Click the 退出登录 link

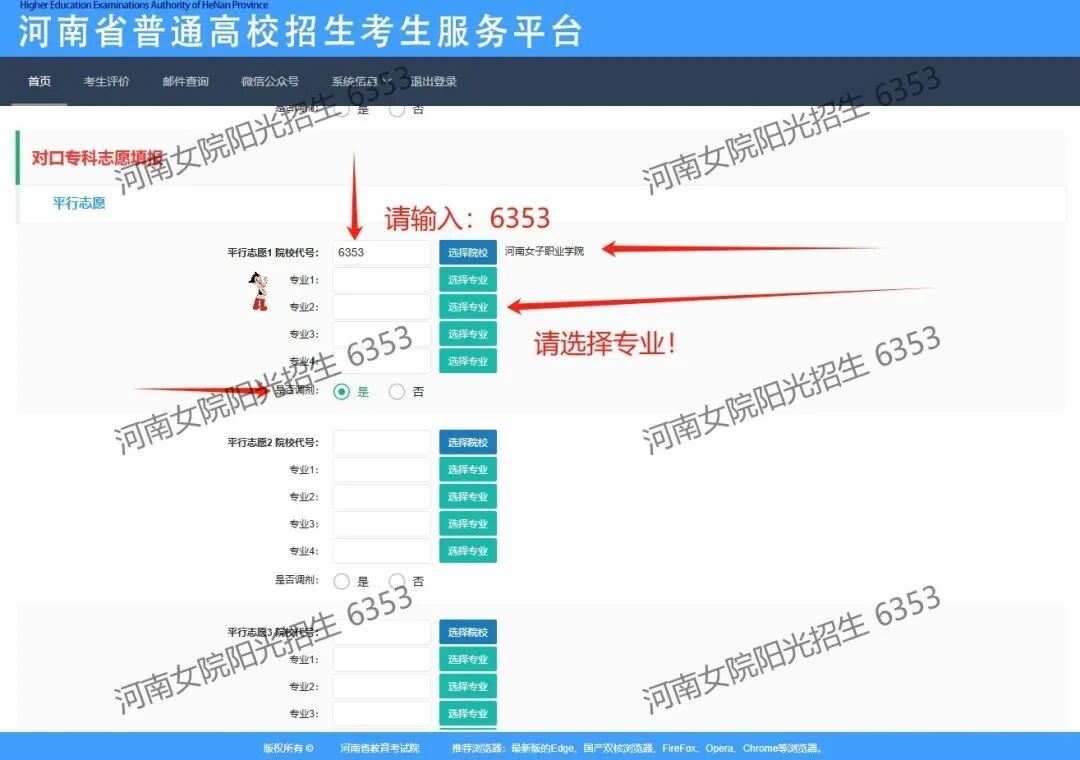pos(434,82)
